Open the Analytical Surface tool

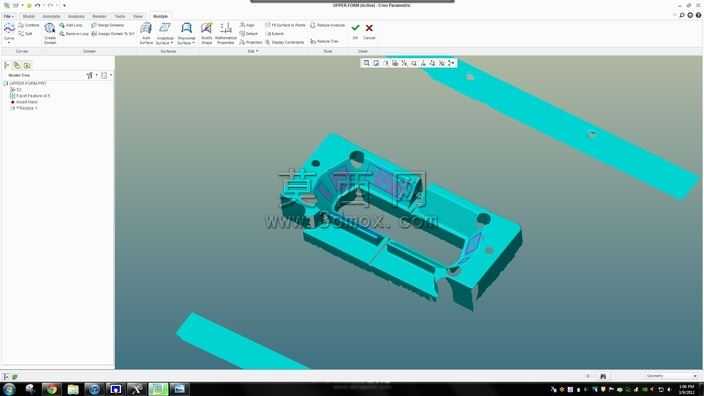pyautogui.click(x=165, y=33)
